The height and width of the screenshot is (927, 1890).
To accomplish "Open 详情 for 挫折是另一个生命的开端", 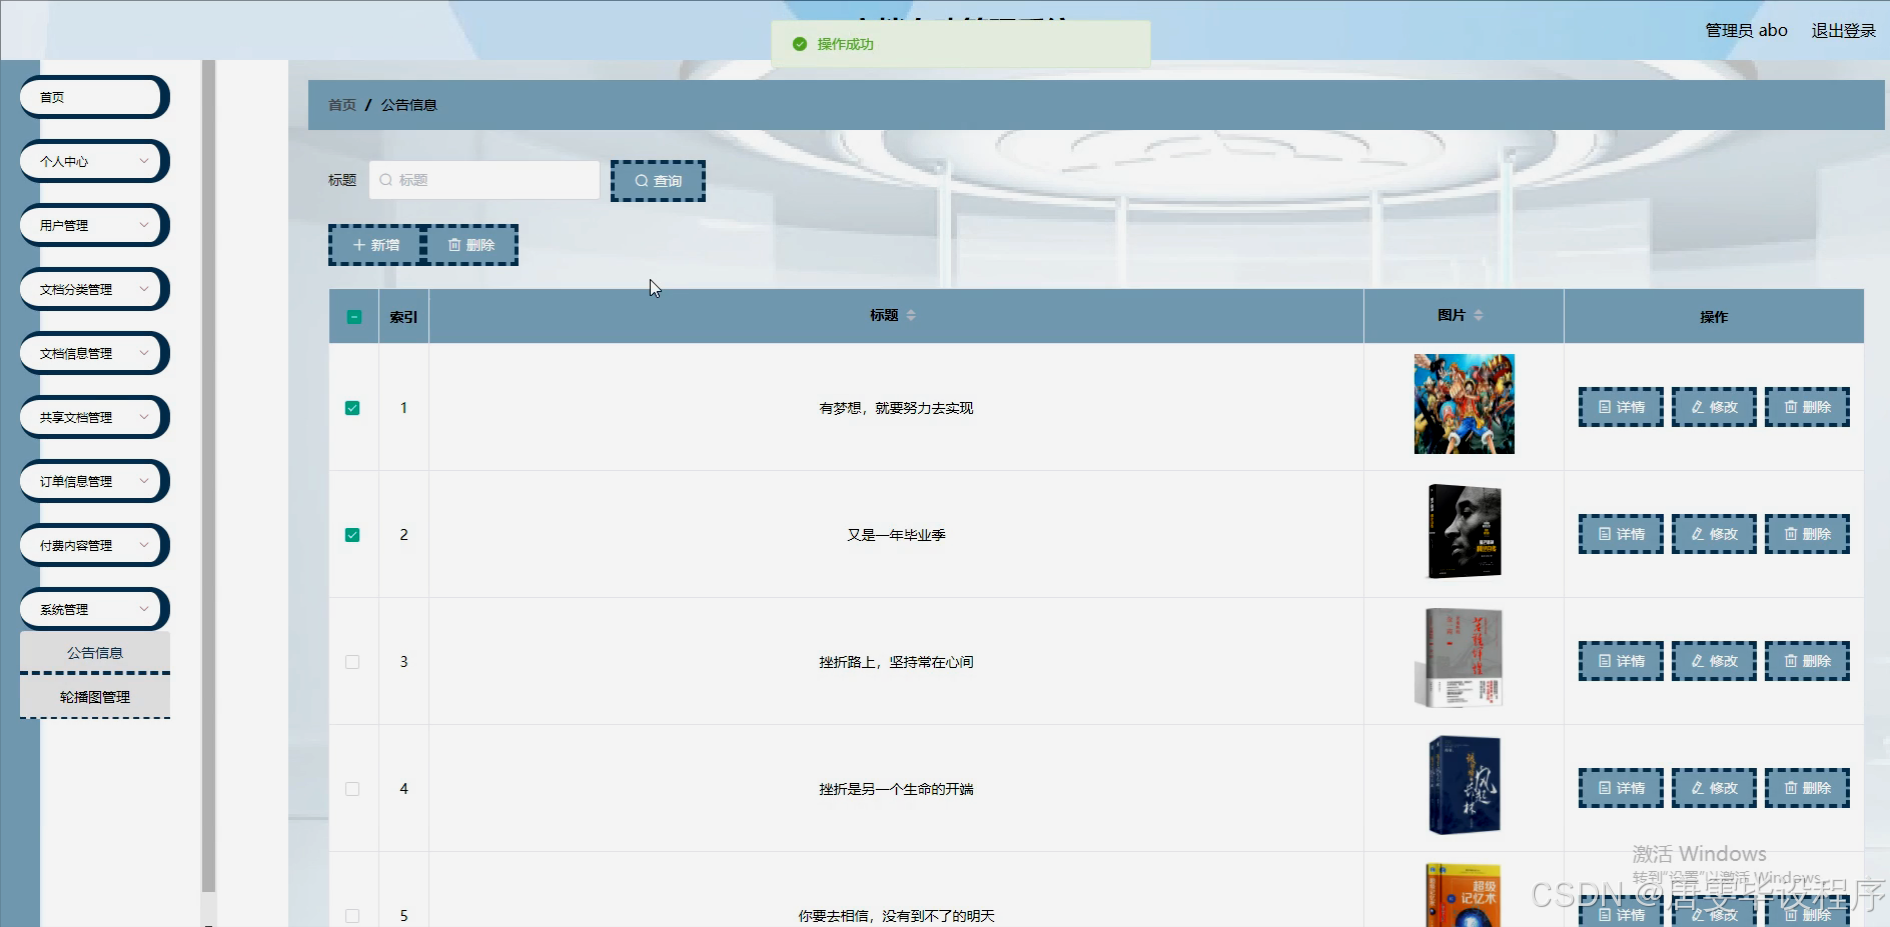I will [x=1621, y=788].
